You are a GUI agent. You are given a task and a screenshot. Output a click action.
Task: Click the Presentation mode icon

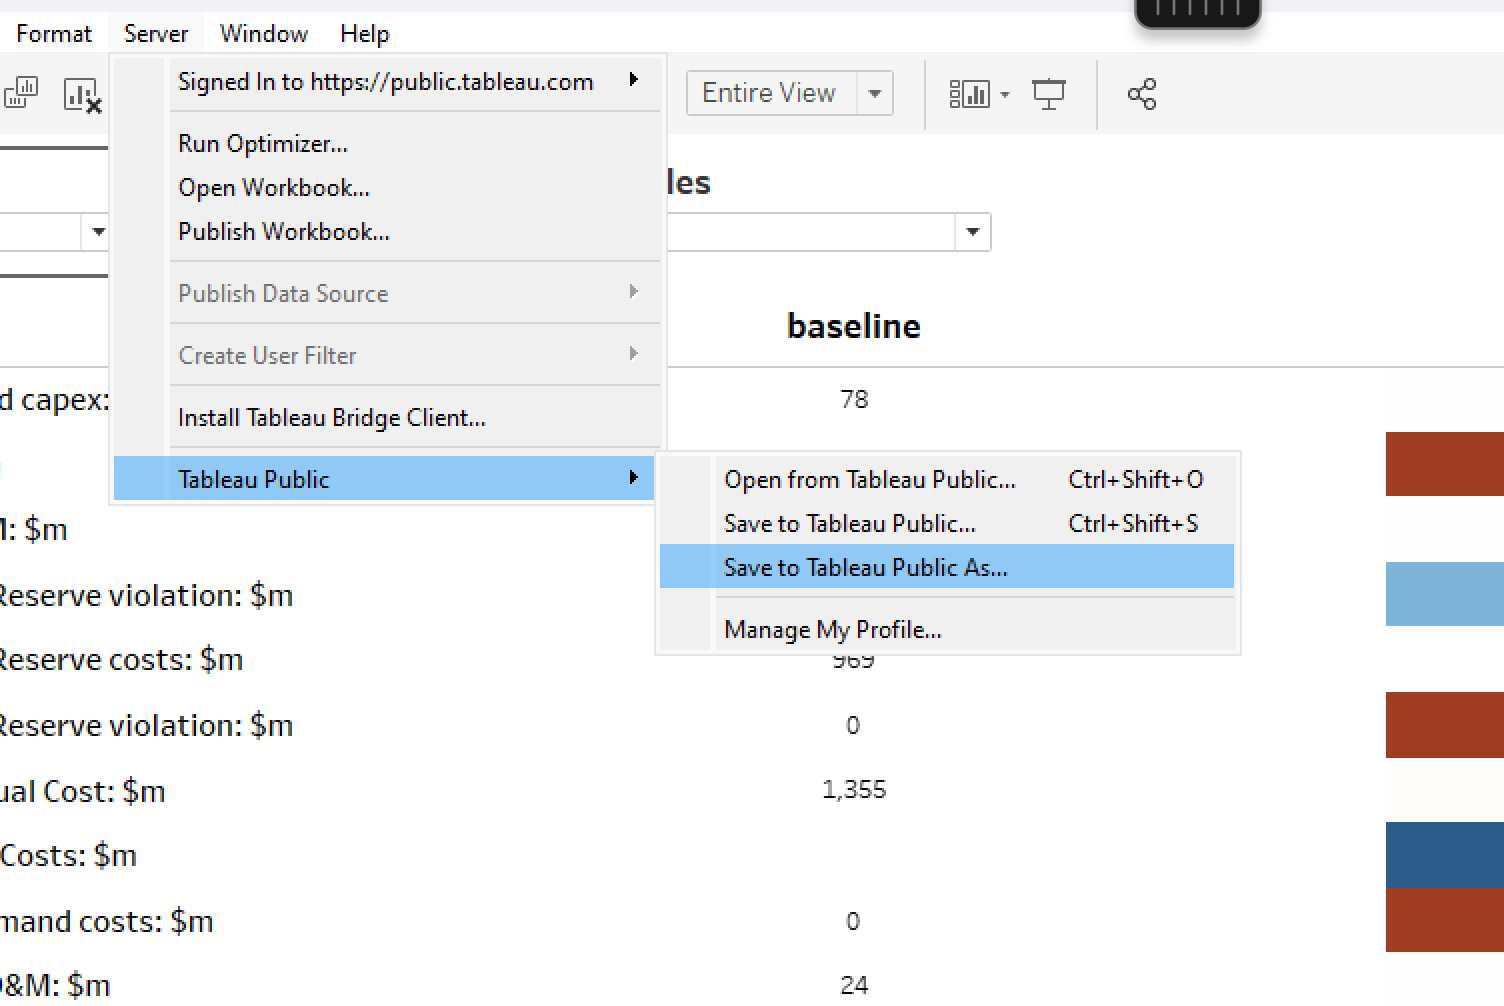coord(1048,94)
